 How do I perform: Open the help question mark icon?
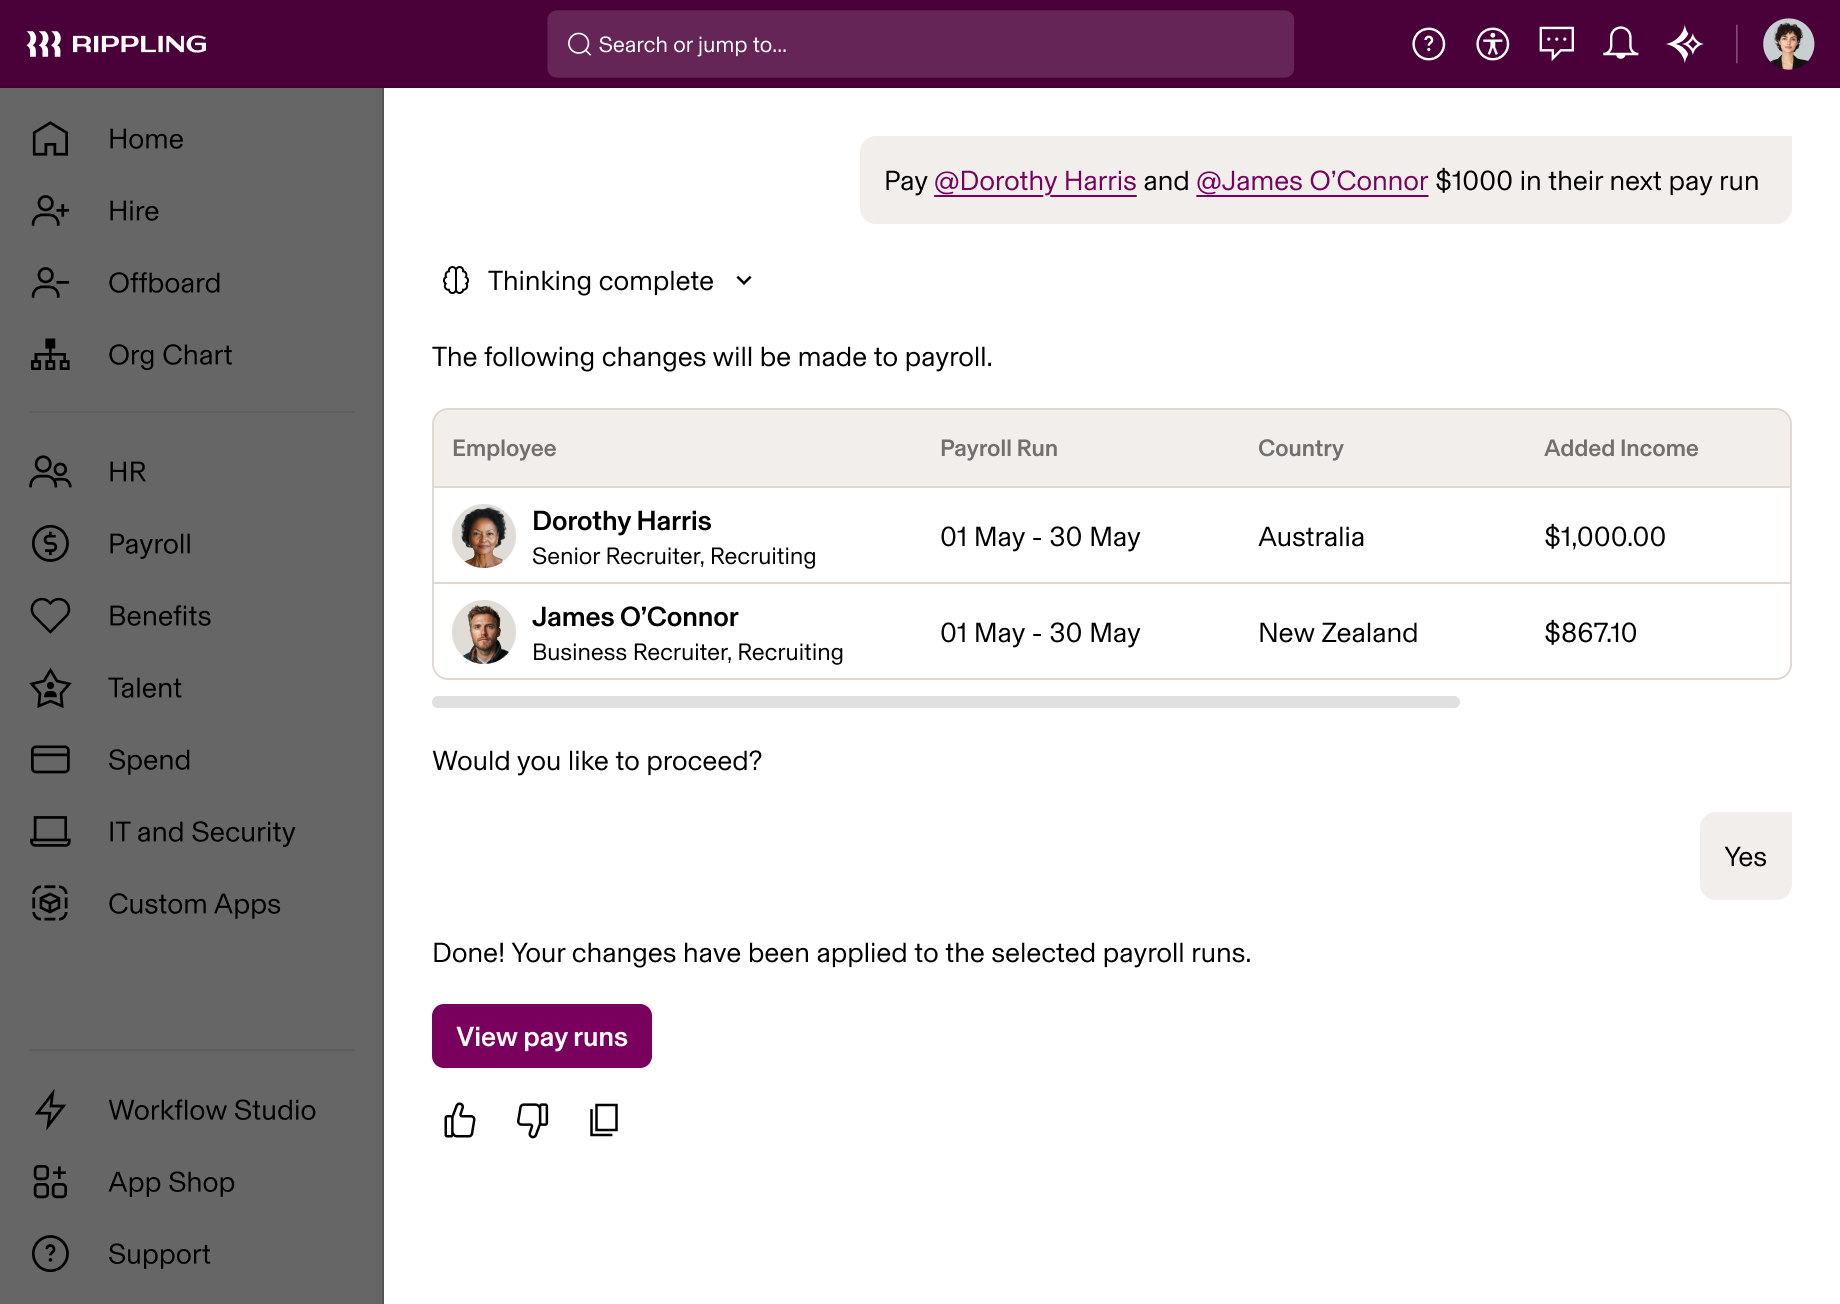(x=1428, y=43)
